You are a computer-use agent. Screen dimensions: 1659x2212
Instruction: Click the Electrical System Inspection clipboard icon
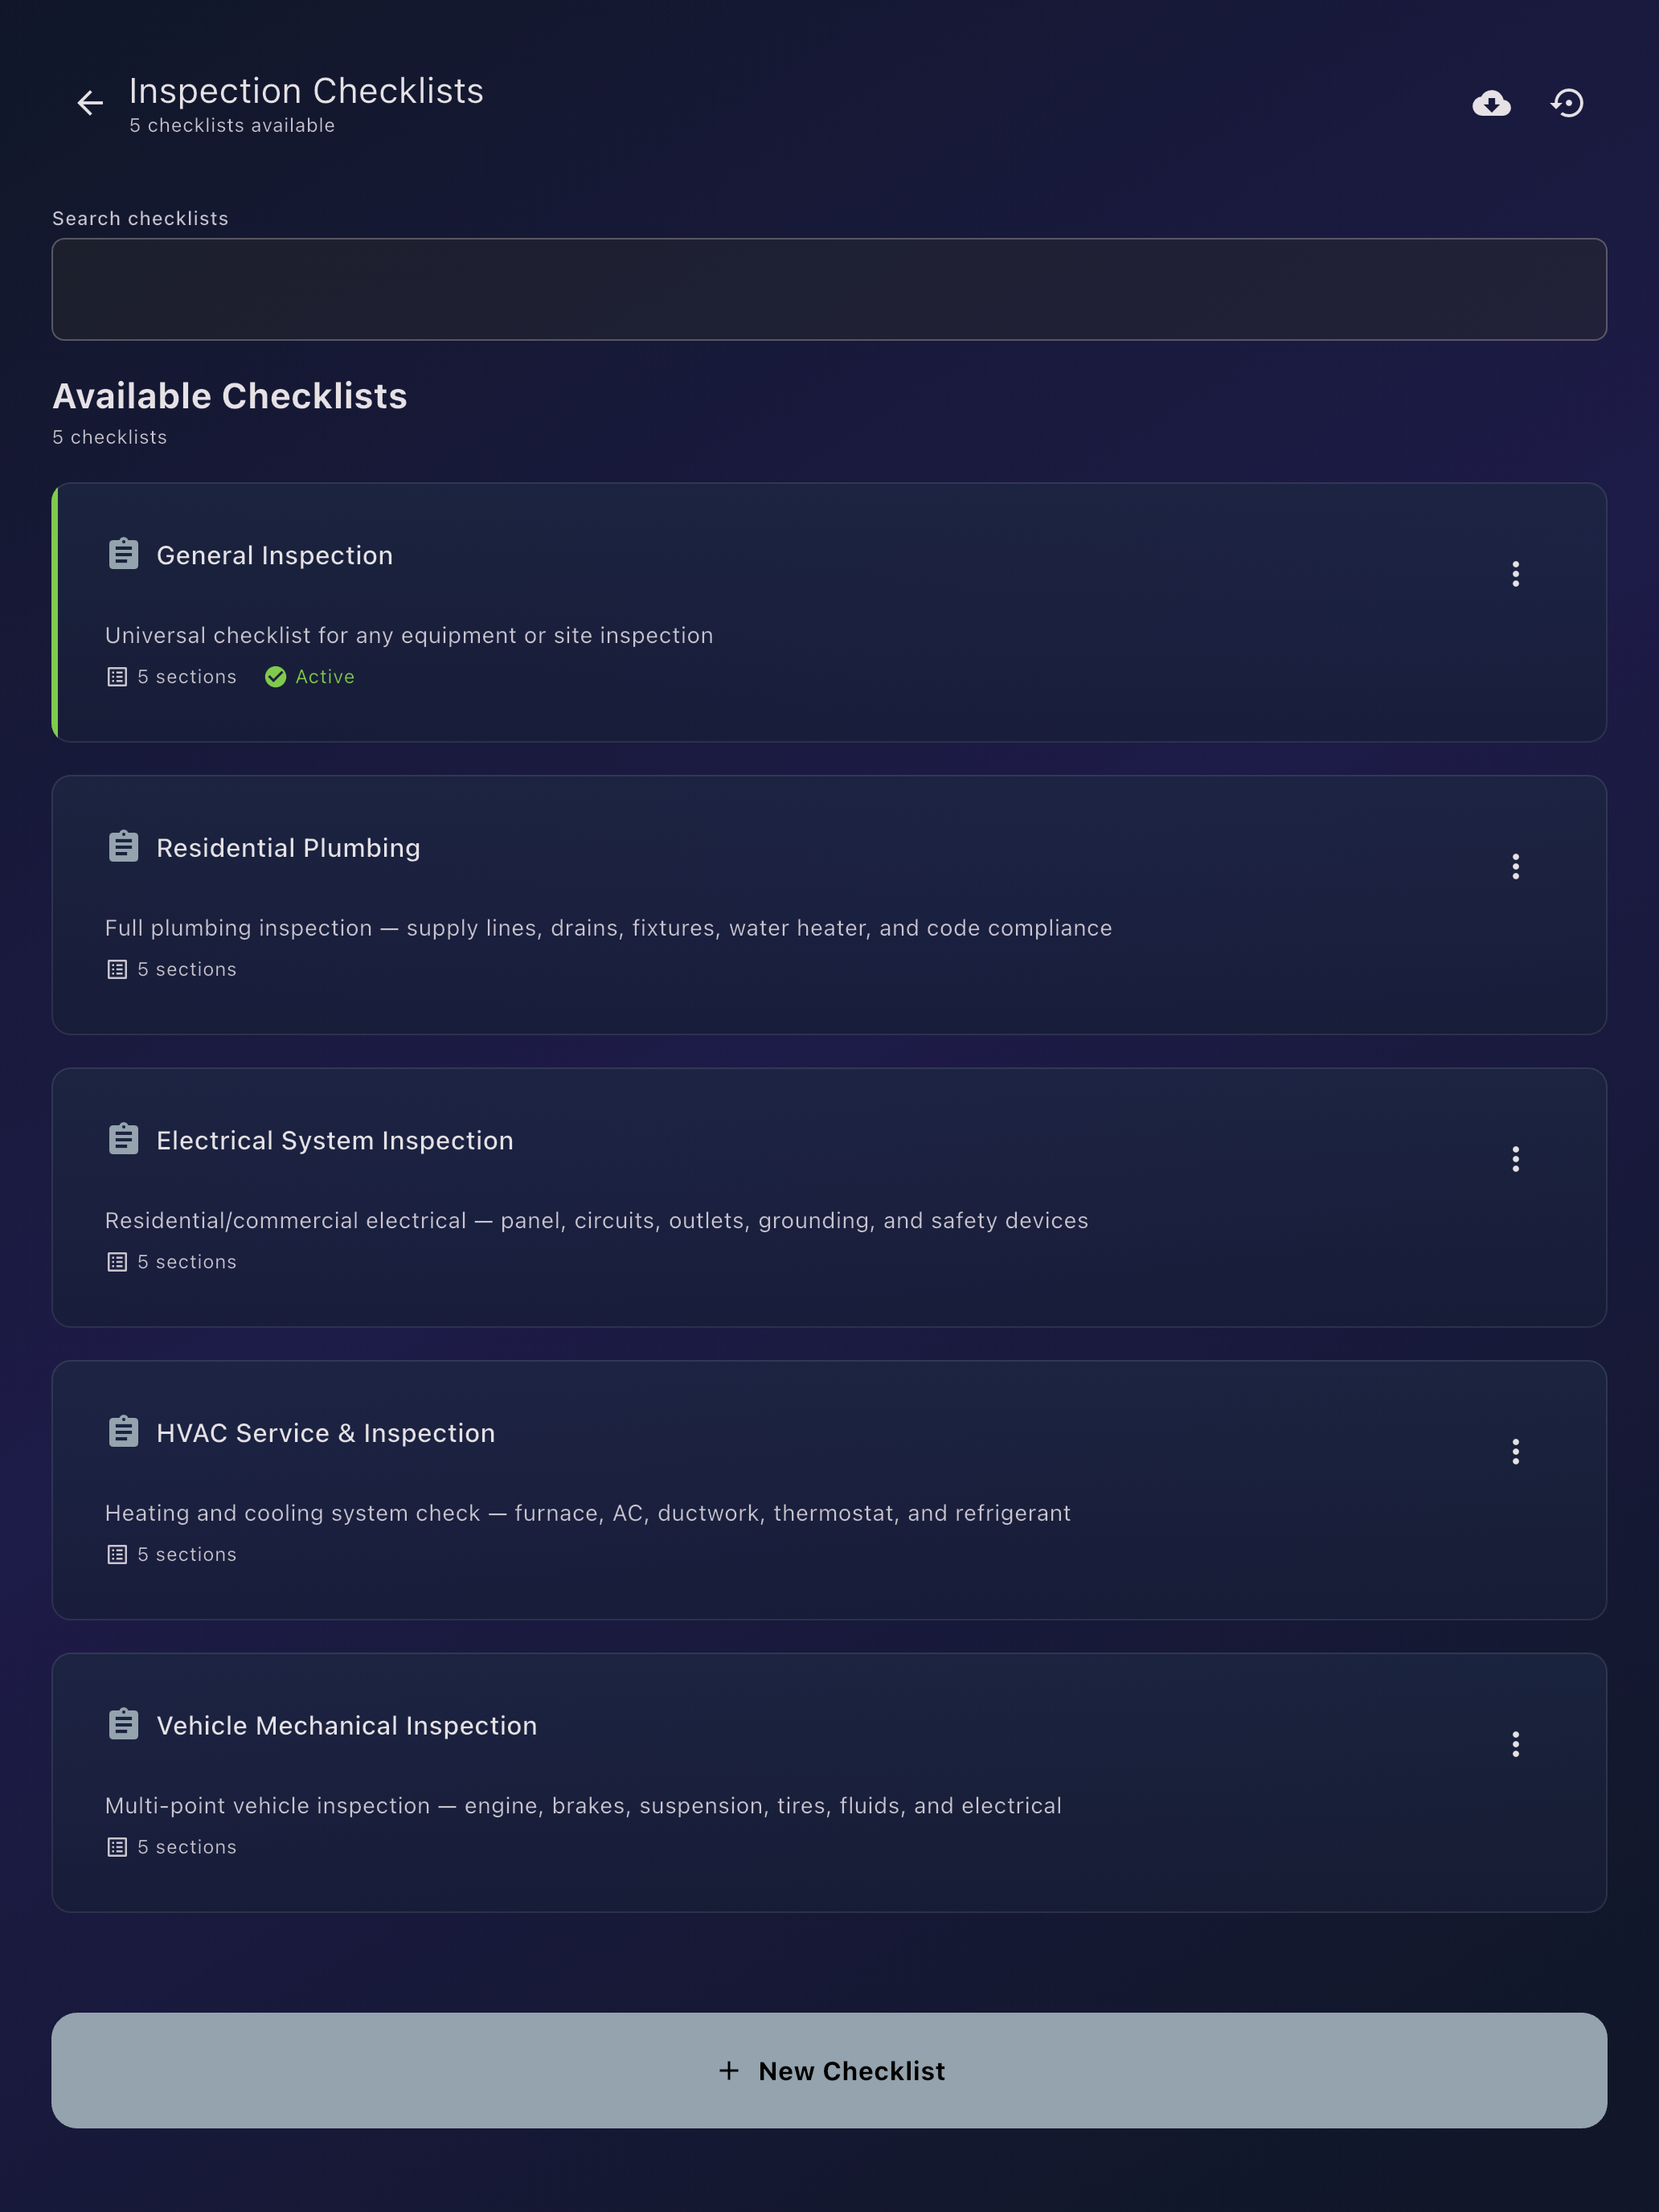pos(123,1138)
